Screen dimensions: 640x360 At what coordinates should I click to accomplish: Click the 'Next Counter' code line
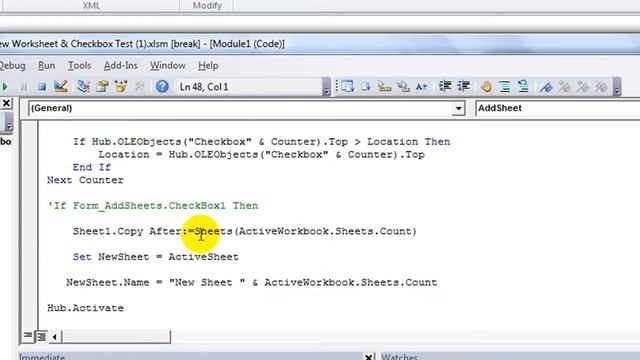tap(85, 180)
